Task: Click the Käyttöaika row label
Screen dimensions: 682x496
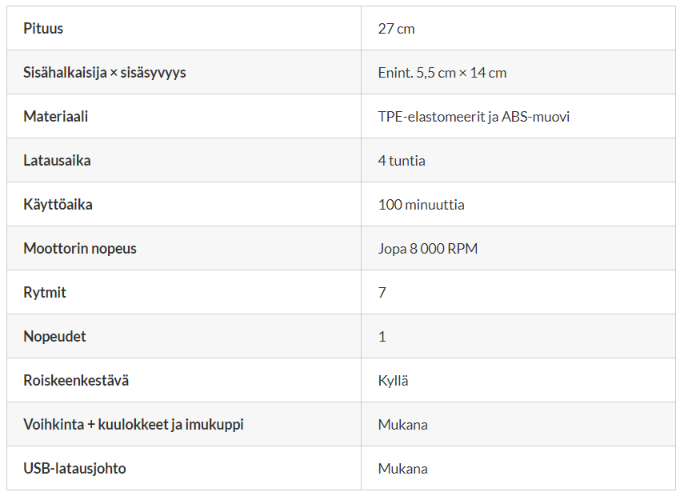Action: pos(57,205)
